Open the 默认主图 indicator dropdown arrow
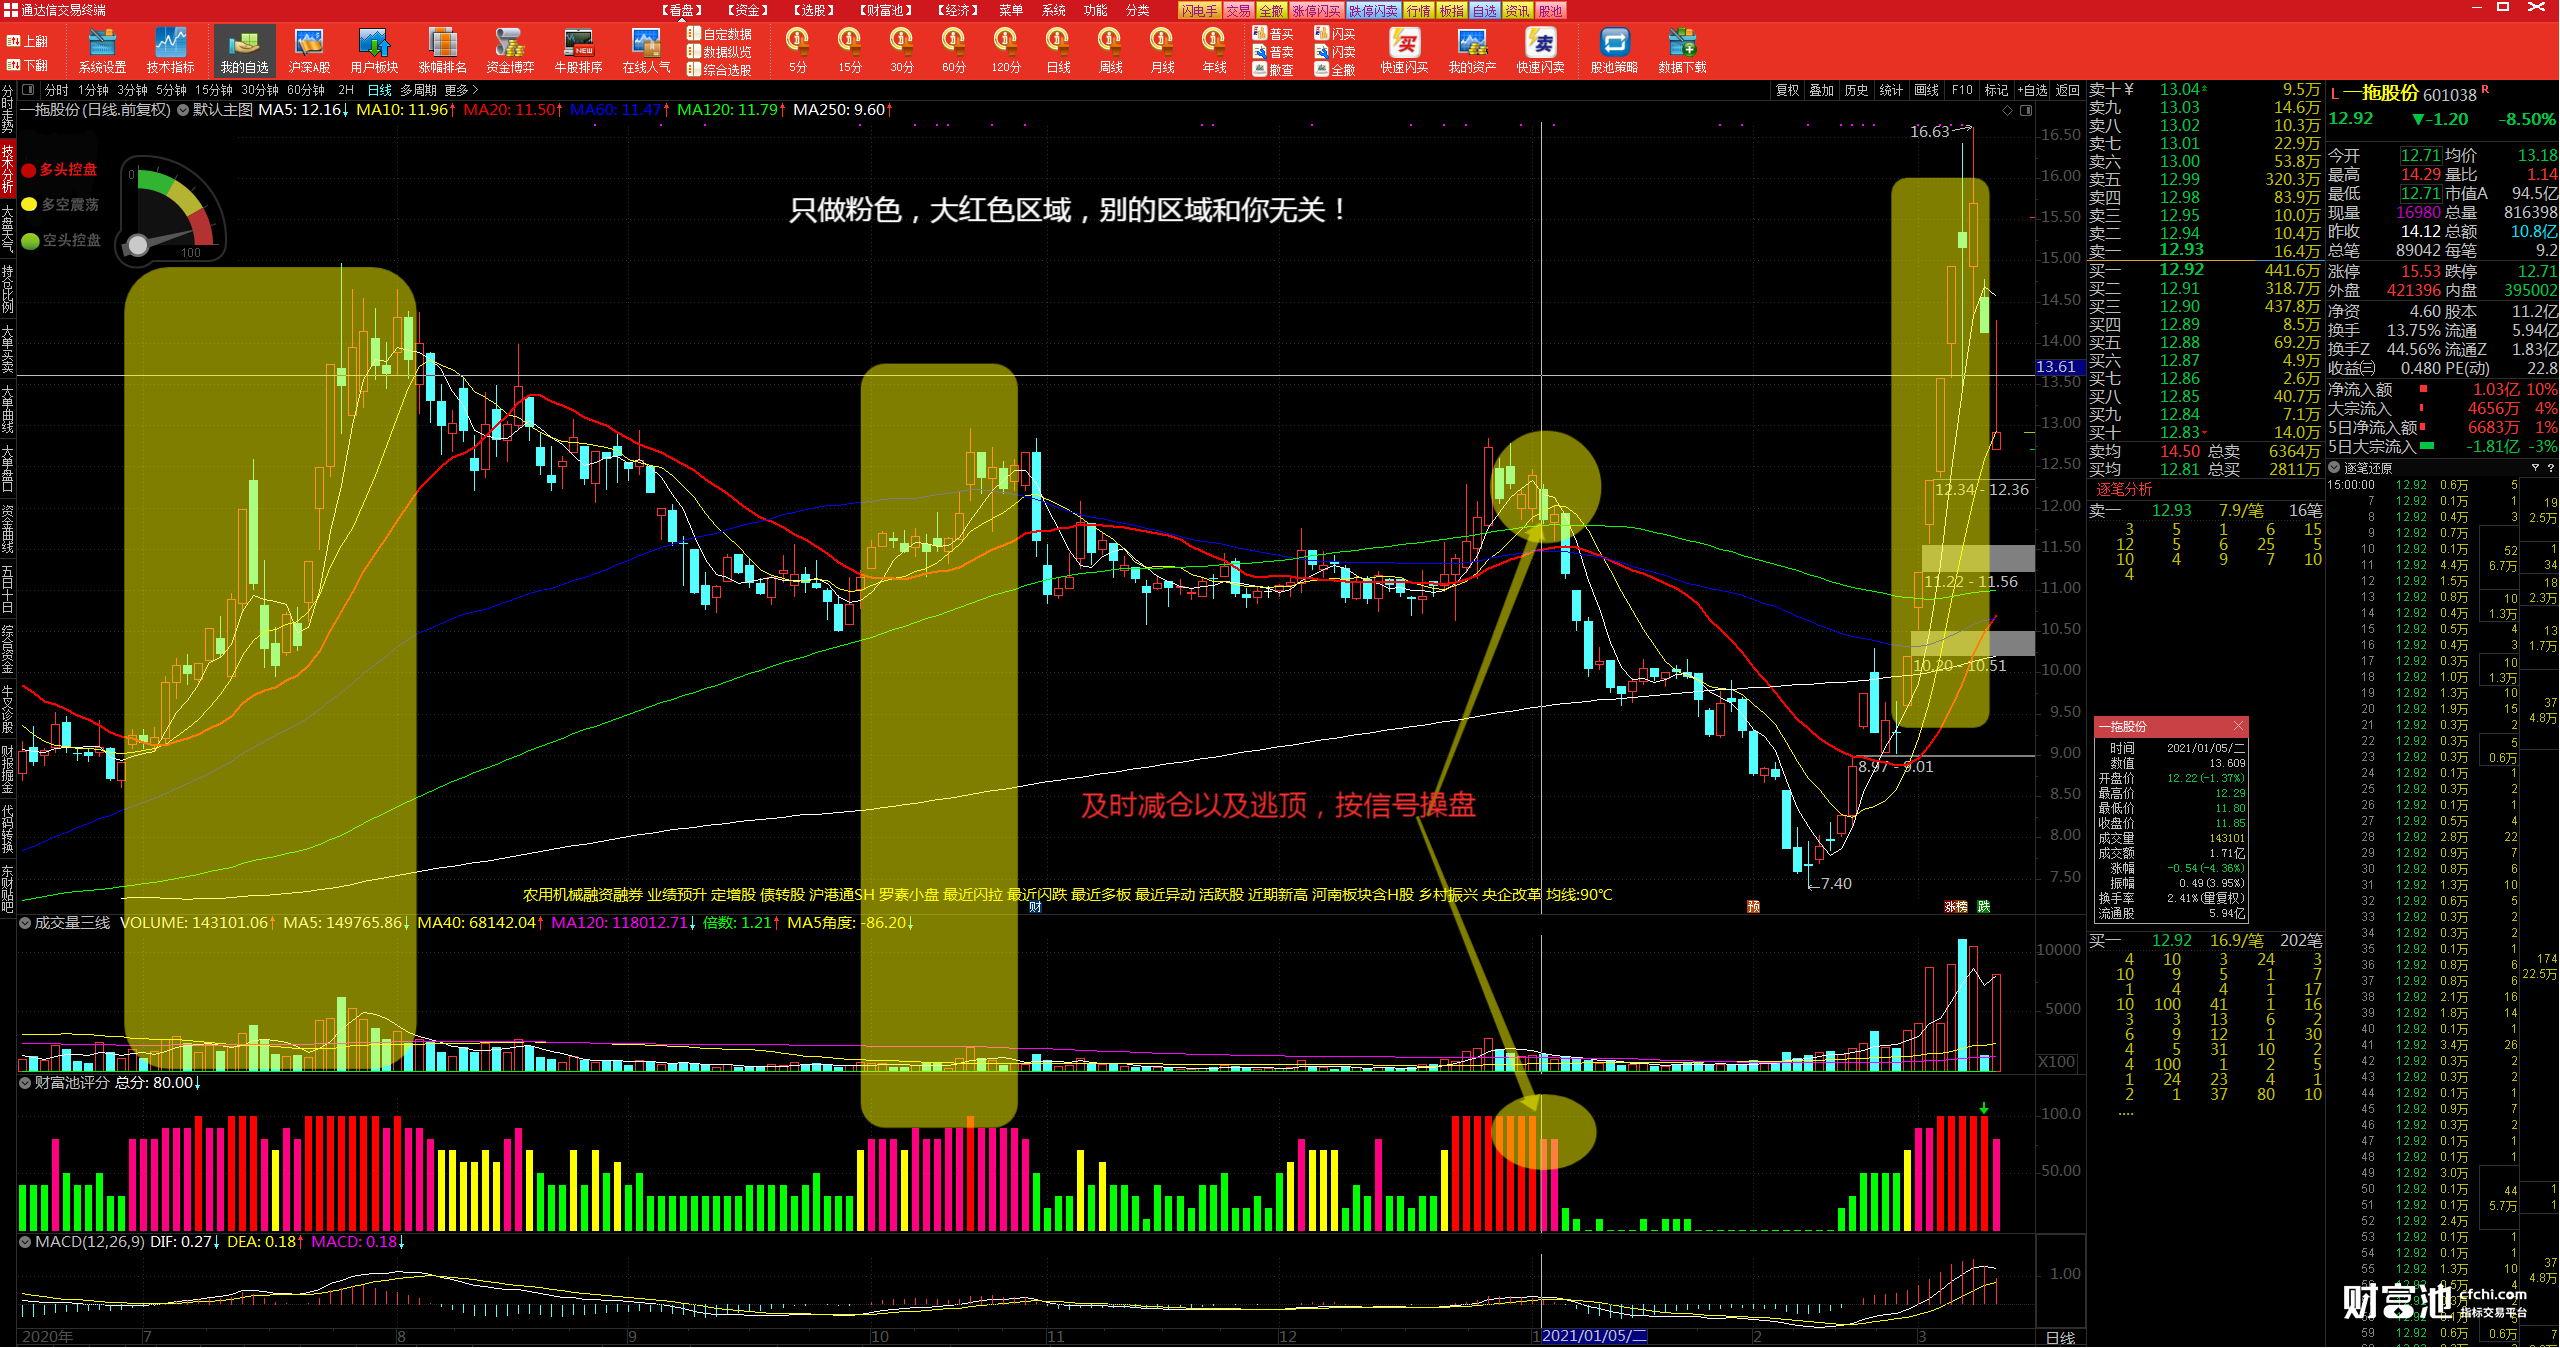 pos(184,110)
